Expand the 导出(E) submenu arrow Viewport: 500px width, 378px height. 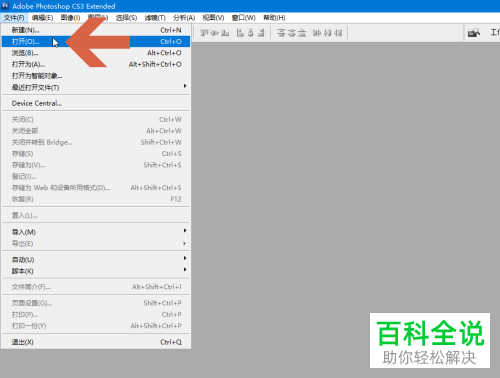[x=185, y=243]
